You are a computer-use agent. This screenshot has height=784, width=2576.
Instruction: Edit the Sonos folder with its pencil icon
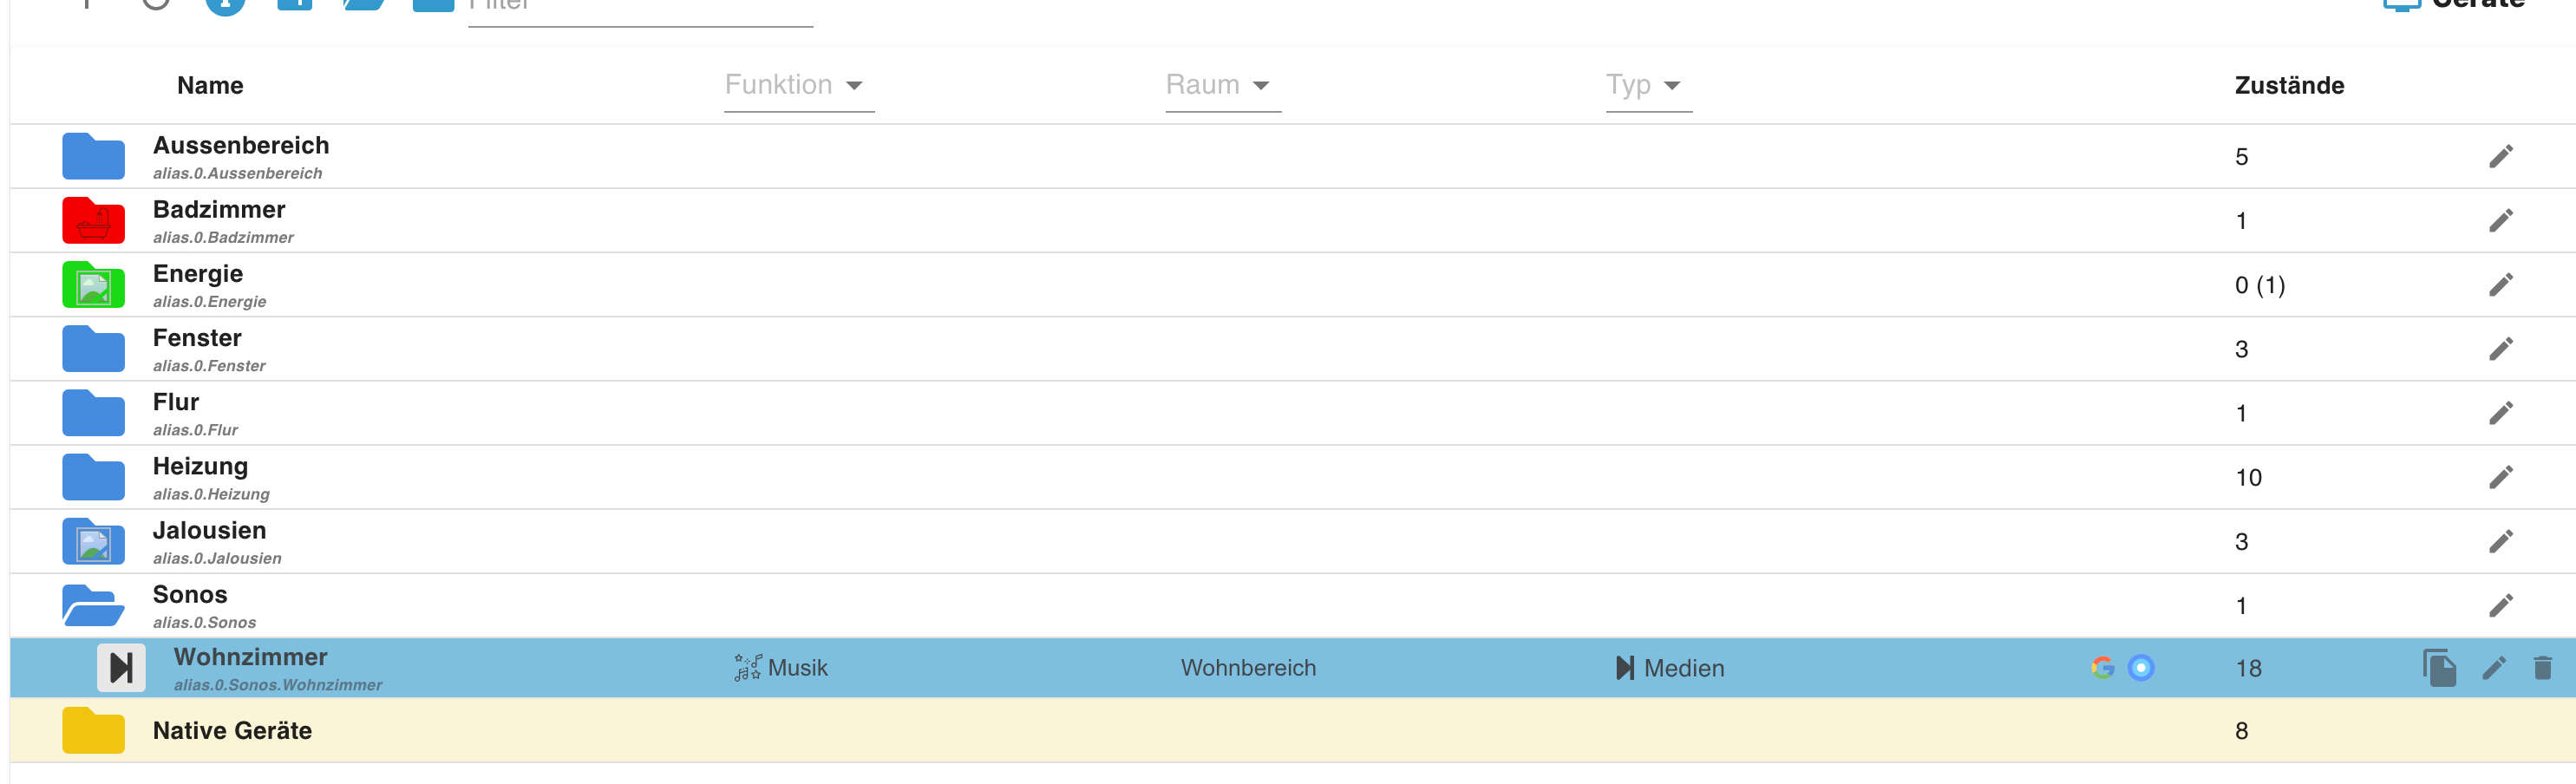pyautogui.click(x=2500, y=605)
